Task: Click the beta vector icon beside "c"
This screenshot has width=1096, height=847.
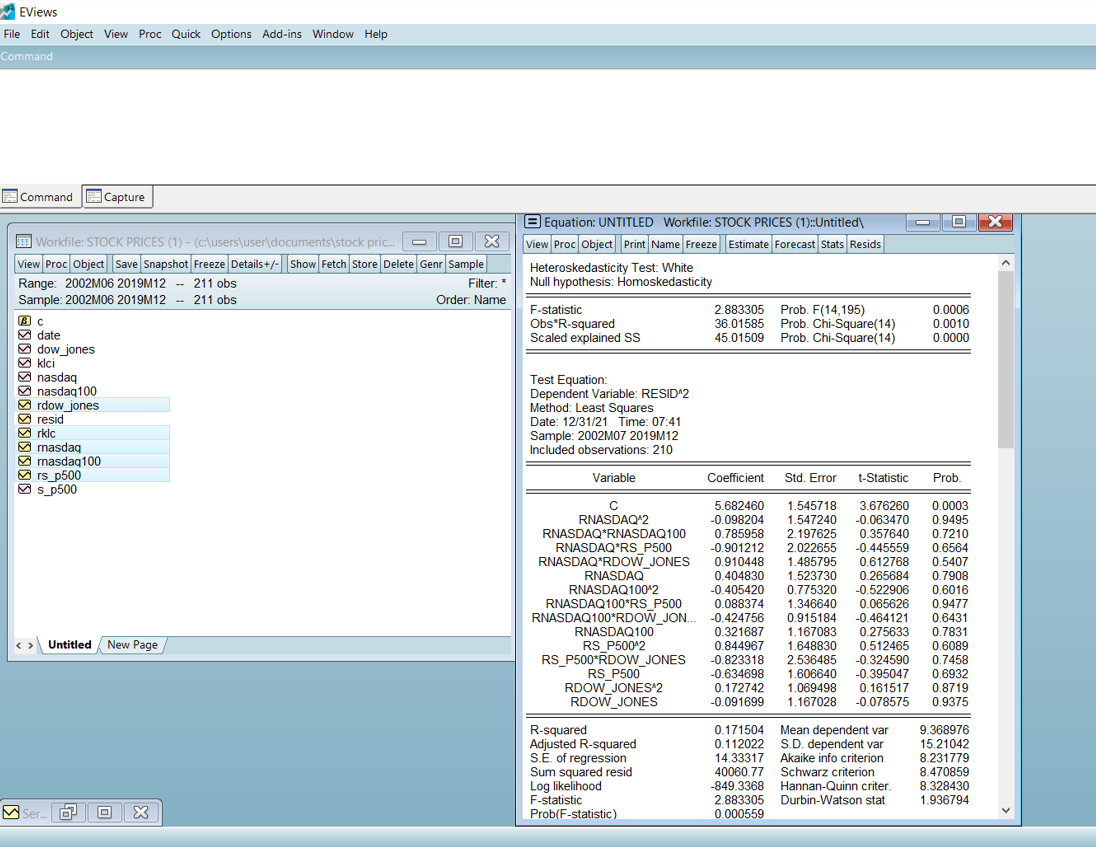Action: pyautogui.click(x=22, y=321)
